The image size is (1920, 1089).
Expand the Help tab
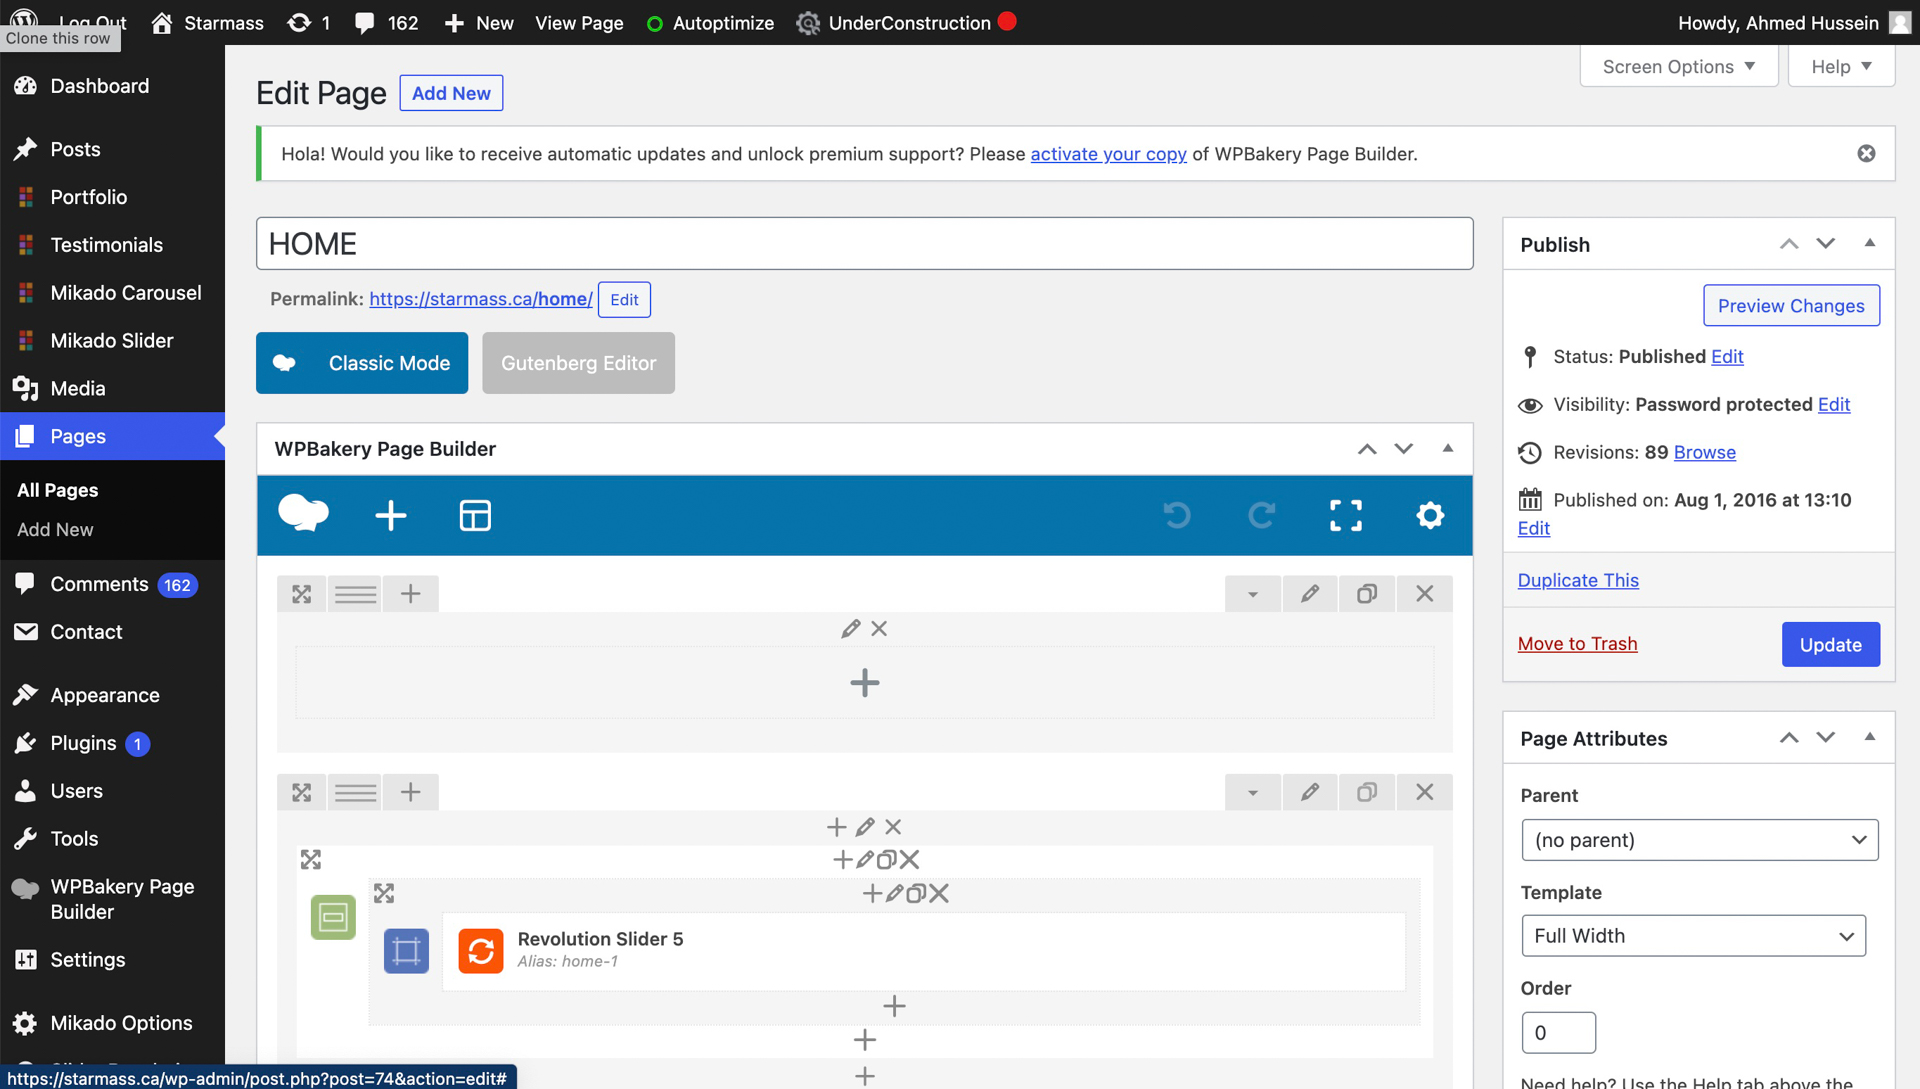(x=1841, y=67)
